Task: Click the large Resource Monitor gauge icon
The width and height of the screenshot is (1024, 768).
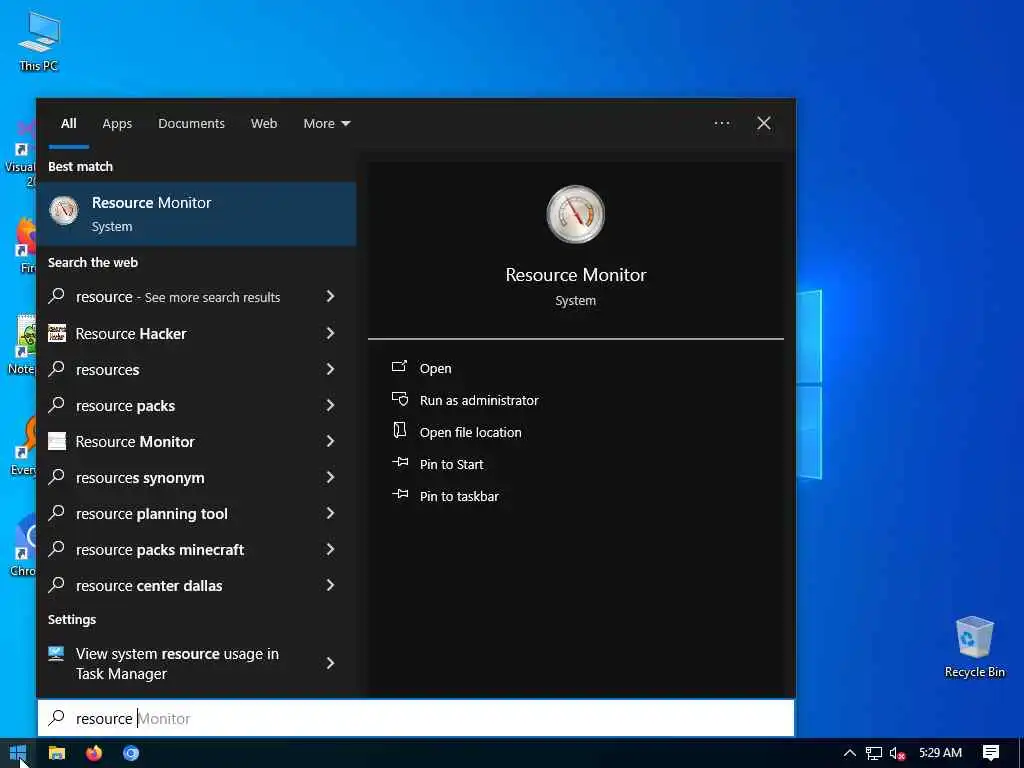Action: click(x=575, y=214)
